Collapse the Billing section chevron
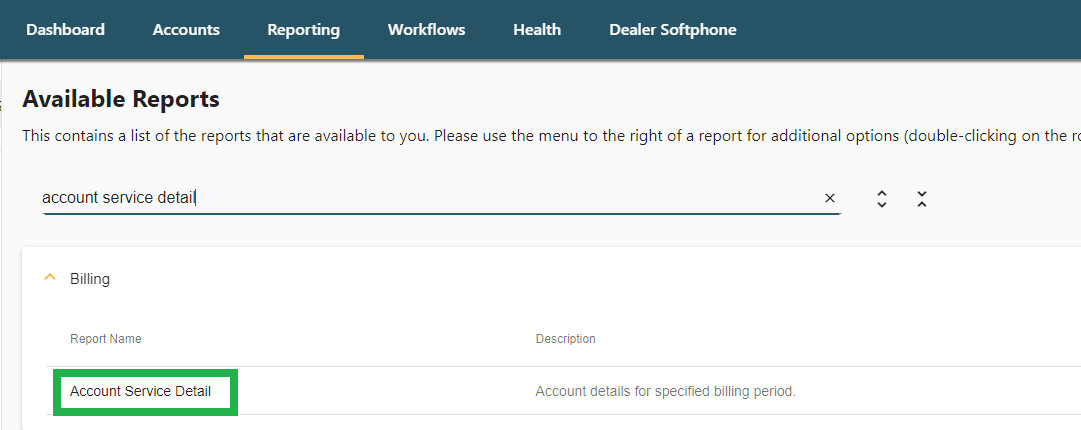 tap(50, 279)
